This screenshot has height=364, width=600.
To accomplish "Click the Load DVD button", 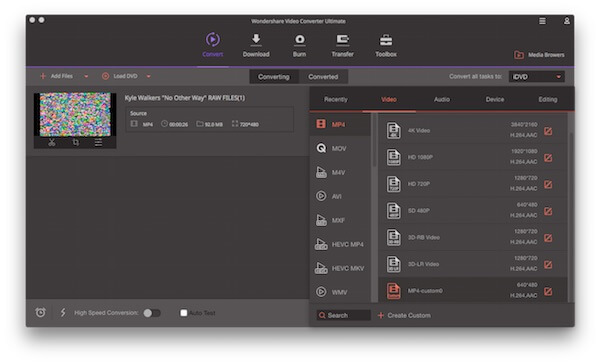I will [x=120, y=76].
